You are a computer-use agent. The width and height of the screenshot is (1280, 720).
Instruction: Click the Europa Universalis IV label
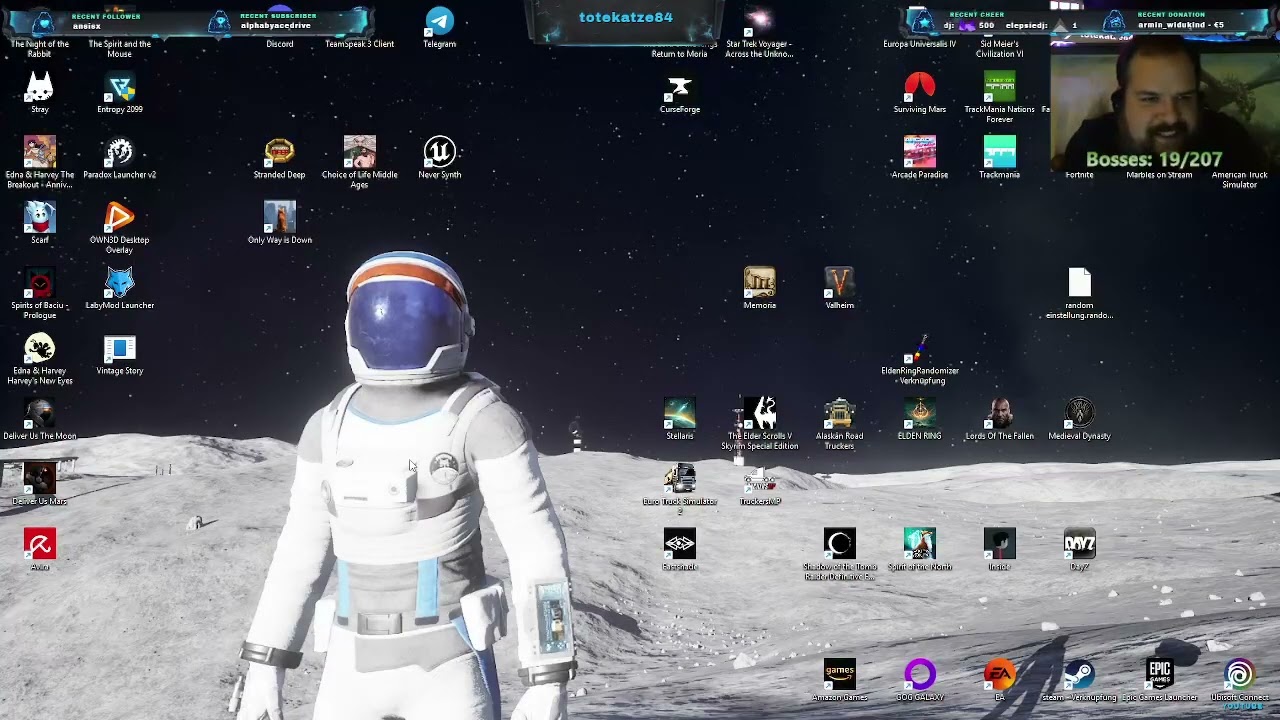pyautogui.click(x=920, y=44)
